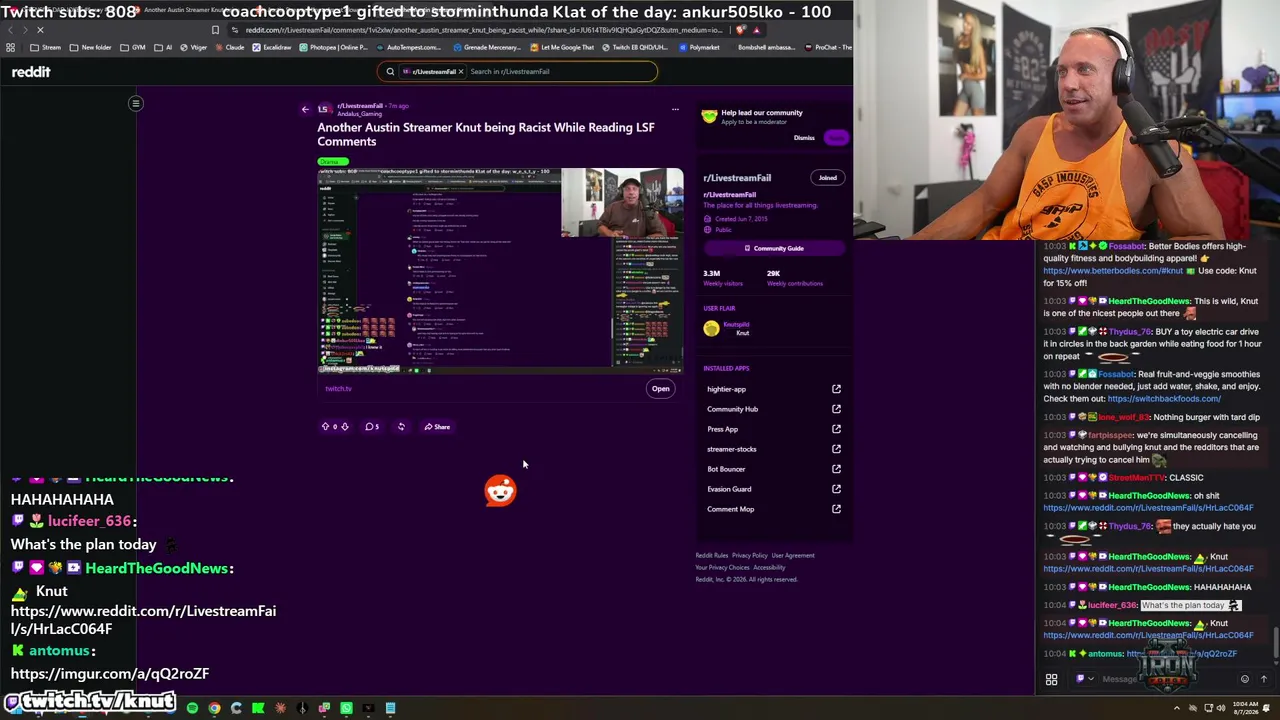
Task: Open the Reddit Rules footer link
Action: tap(712, 556)
